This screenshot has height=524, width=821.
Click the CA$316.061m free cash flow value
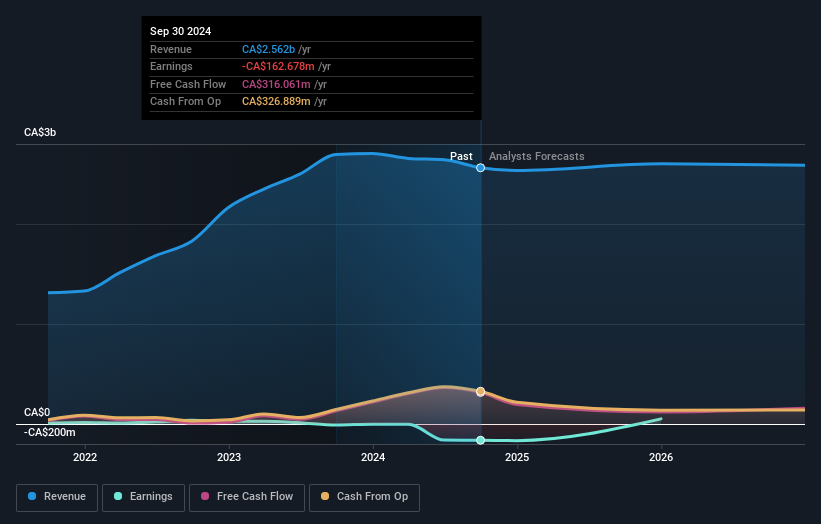pyautogui.click(x=276, y=84)
